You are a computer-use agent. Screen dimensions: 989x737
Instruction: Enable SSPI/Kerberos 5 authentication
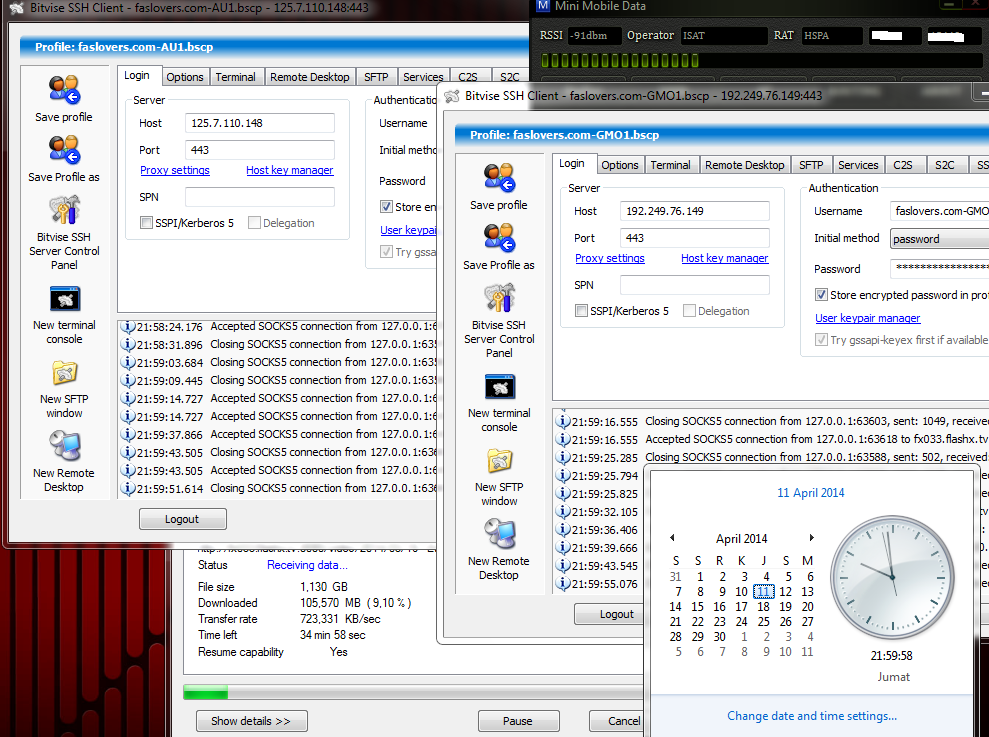click(579, 311)
